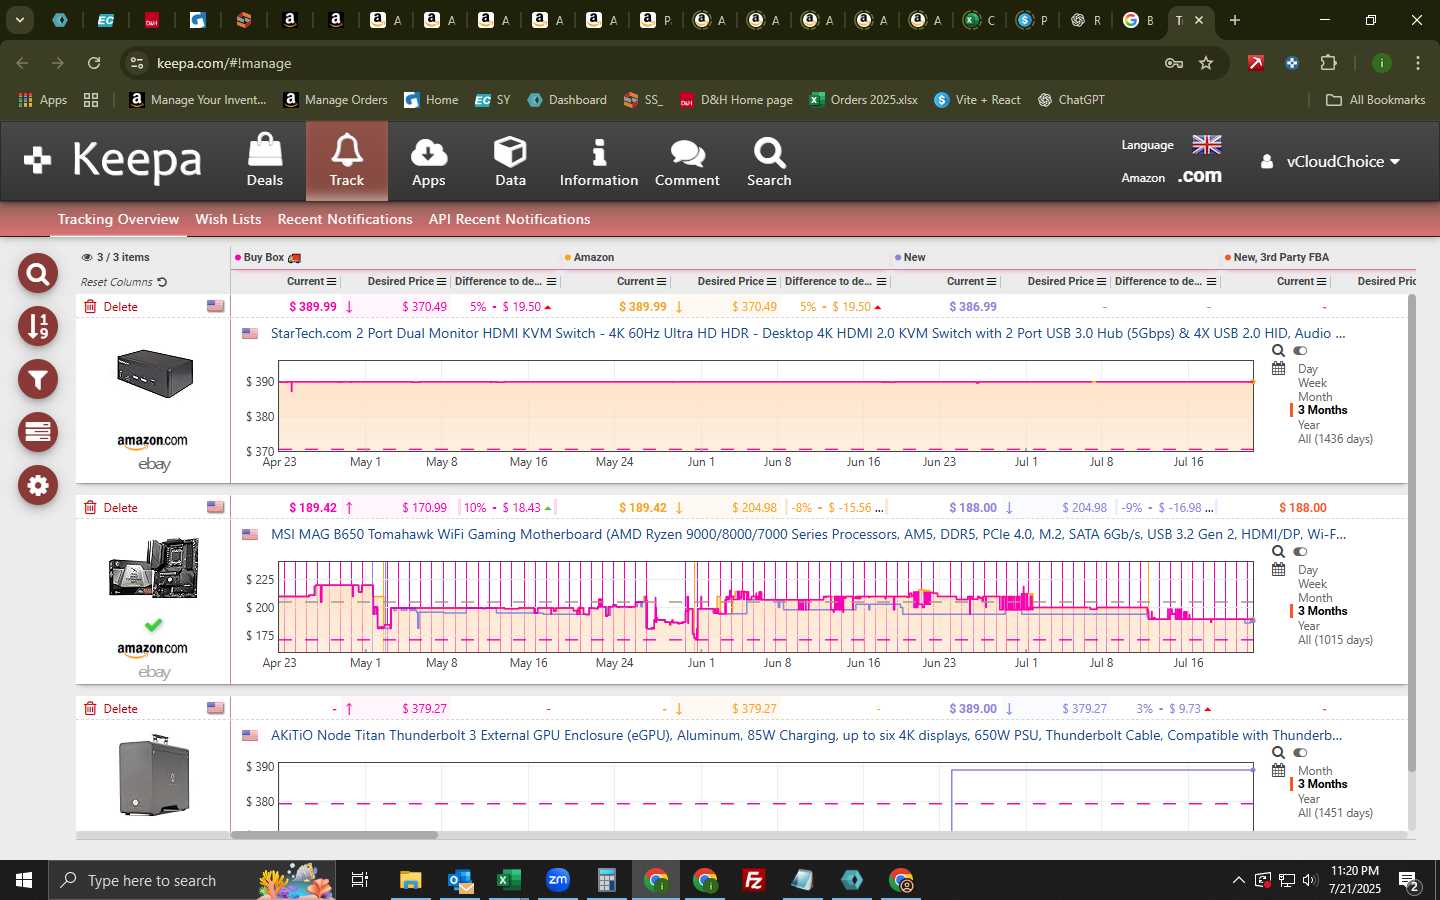This screenshot has width=1440, height=900.
Task: Open Excel from the Windows taskbar
Action: point(509,880)
